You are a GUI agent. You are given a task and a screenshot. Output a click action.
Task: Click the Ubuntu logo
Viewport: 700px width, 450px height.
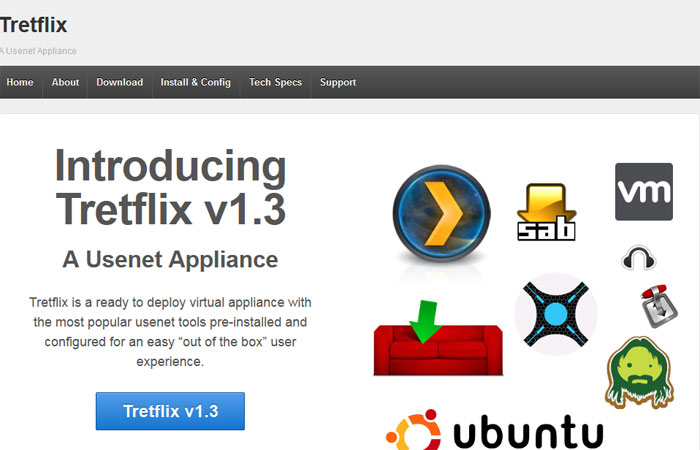pyautogui.click(x=494, y=430)
